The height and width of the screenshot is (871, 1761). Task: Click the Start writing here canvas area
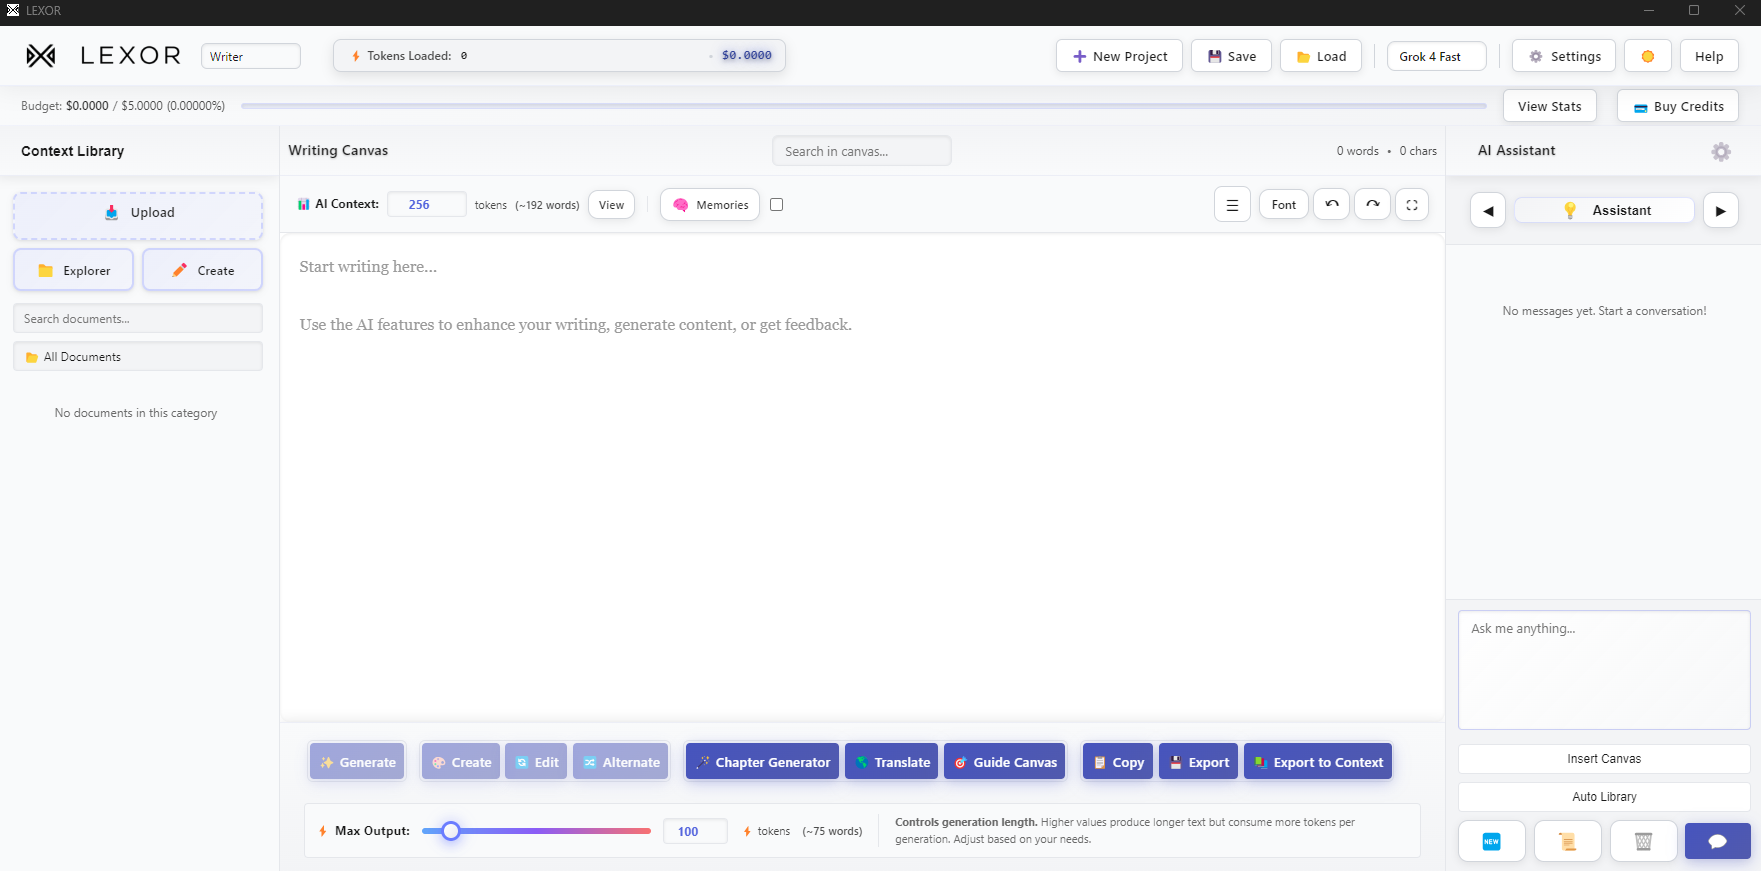(x=862, y=477)
